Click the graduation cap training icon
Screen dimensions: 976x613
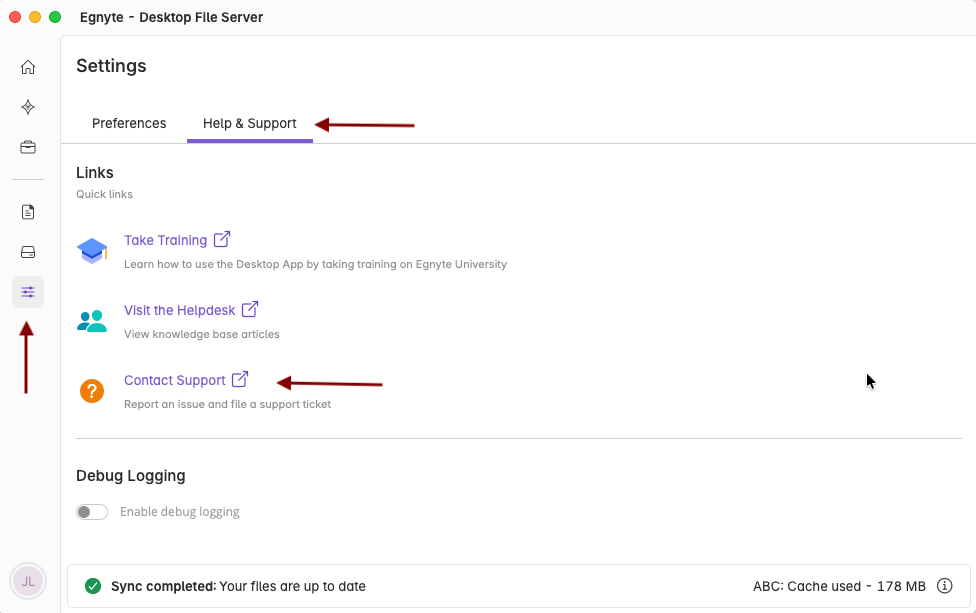pyautogui.click(x=92, y=251)
